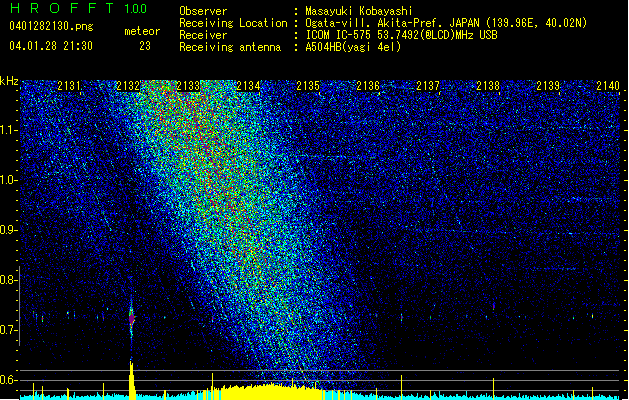Viewport: 629px width, 400px height.
Task: Click the 0.6 kHz frequency tick label
Action: (x=9, y=380)
